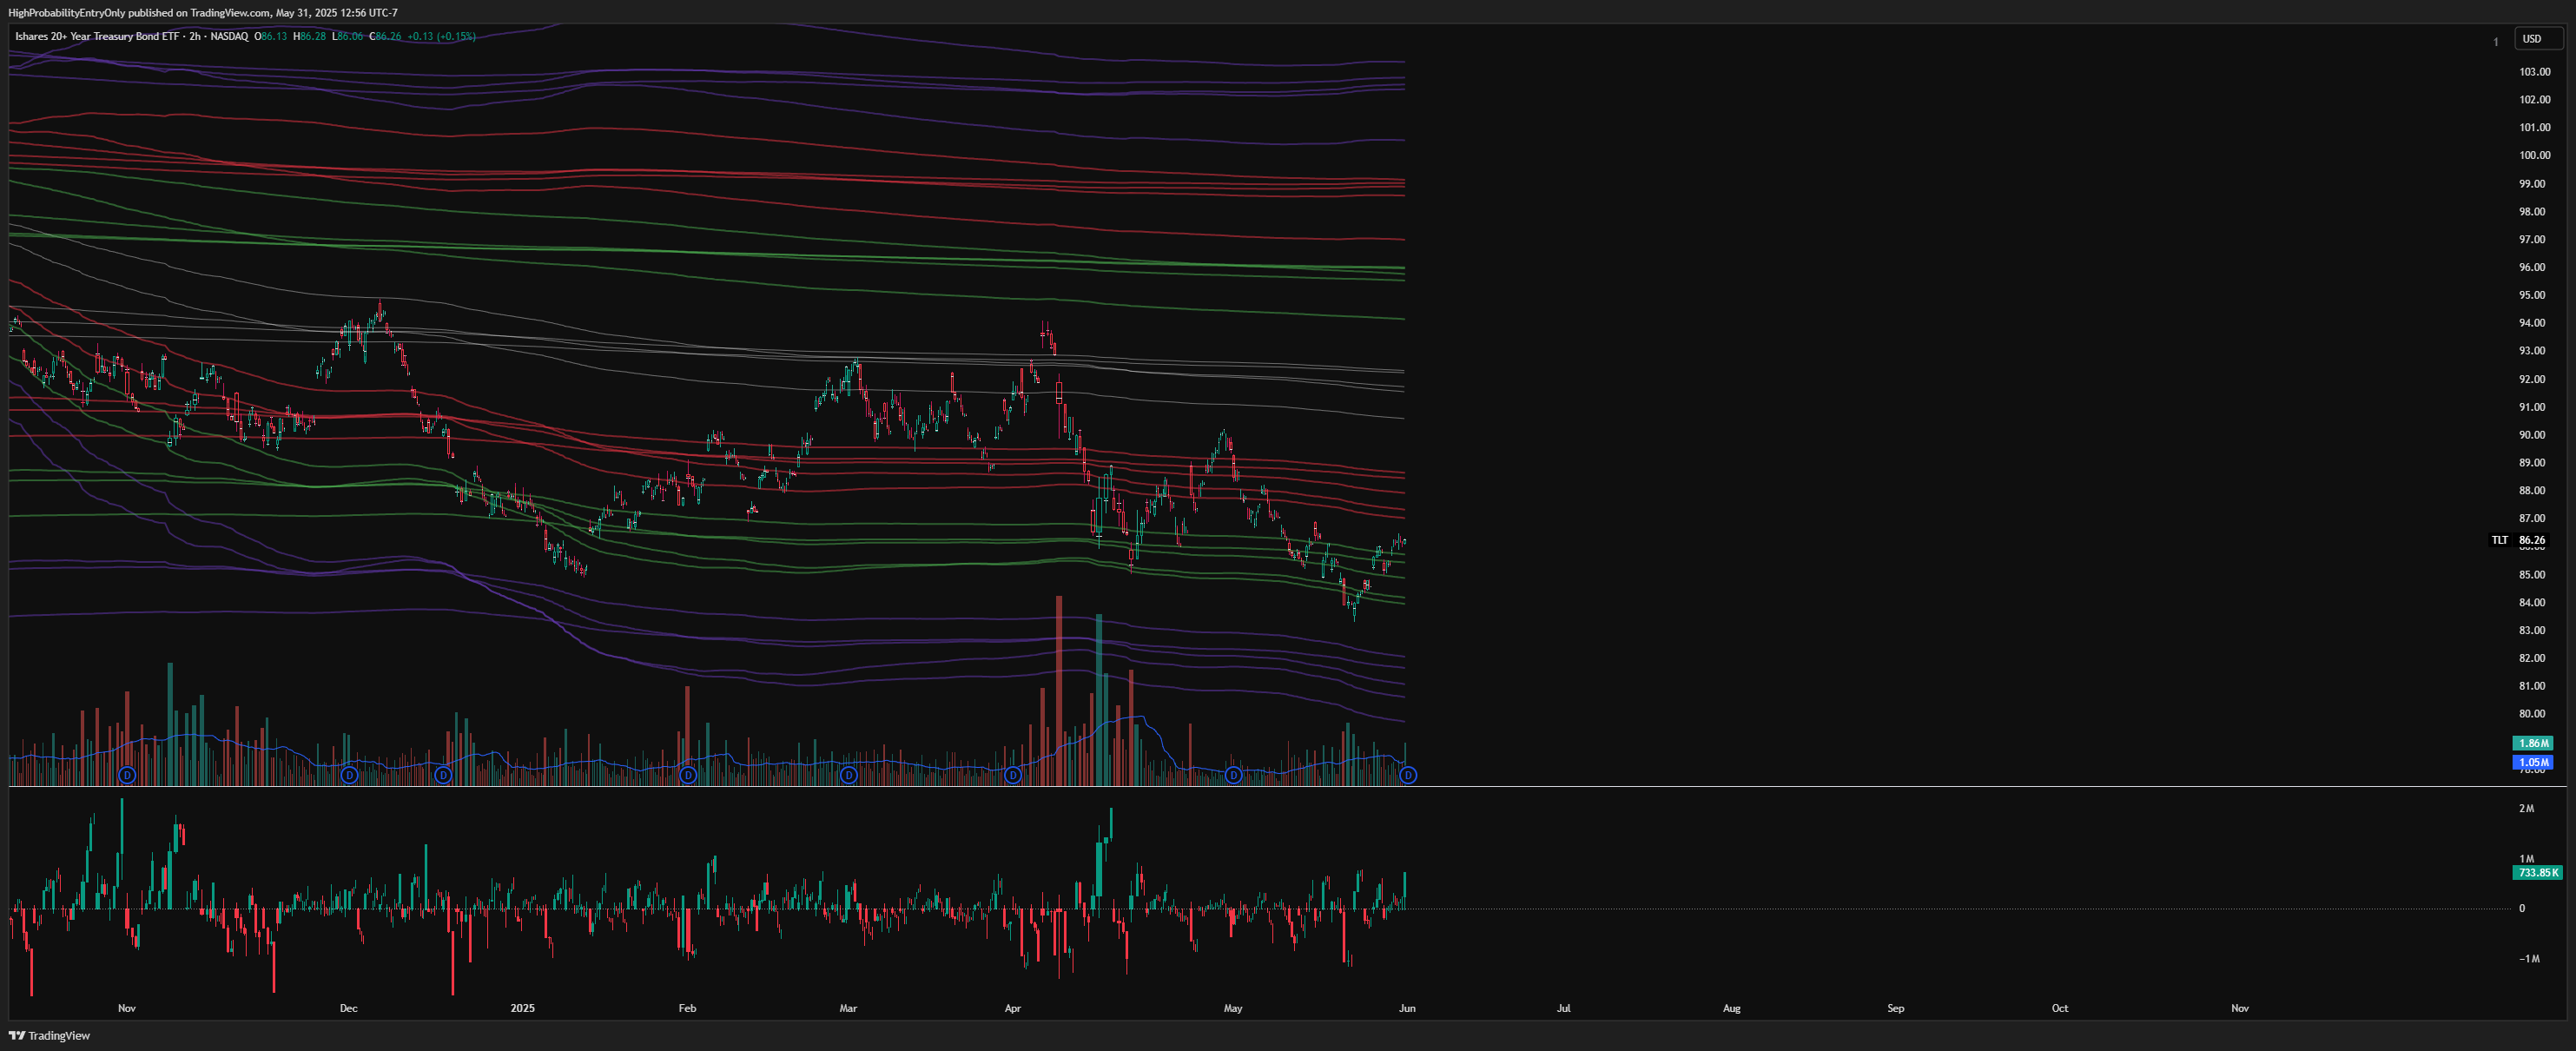
Task: Click the 2M label on indicator axis
Action: coord(2526,808)
